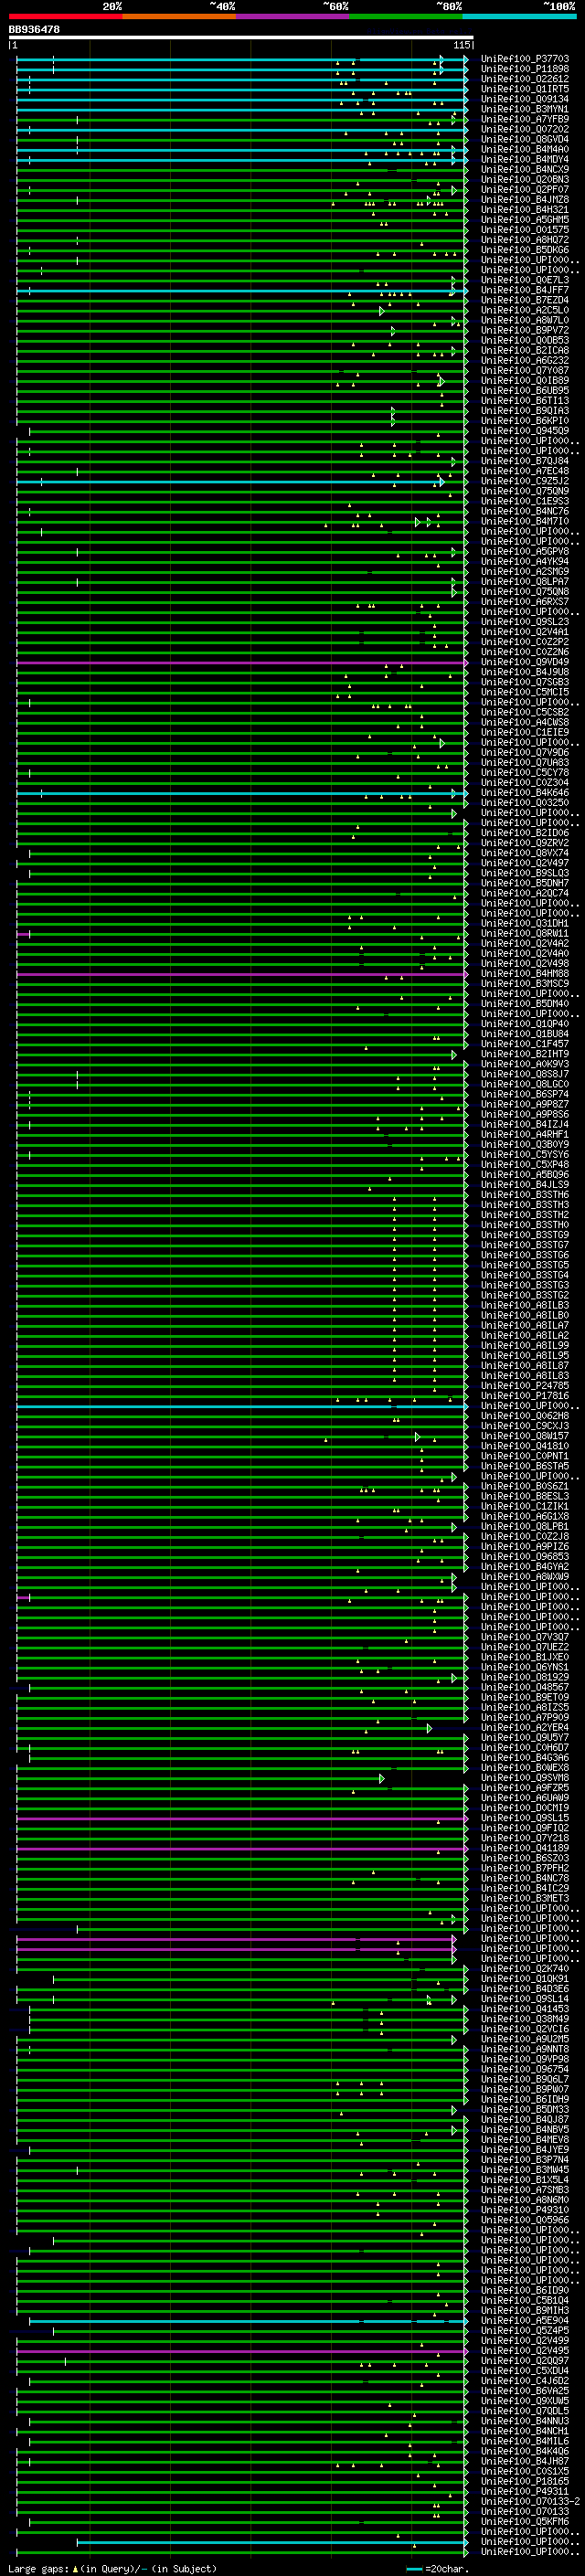Choose the UniRef100_O96853 hit label
The image size is (585, 2576).
[525, 1556]
